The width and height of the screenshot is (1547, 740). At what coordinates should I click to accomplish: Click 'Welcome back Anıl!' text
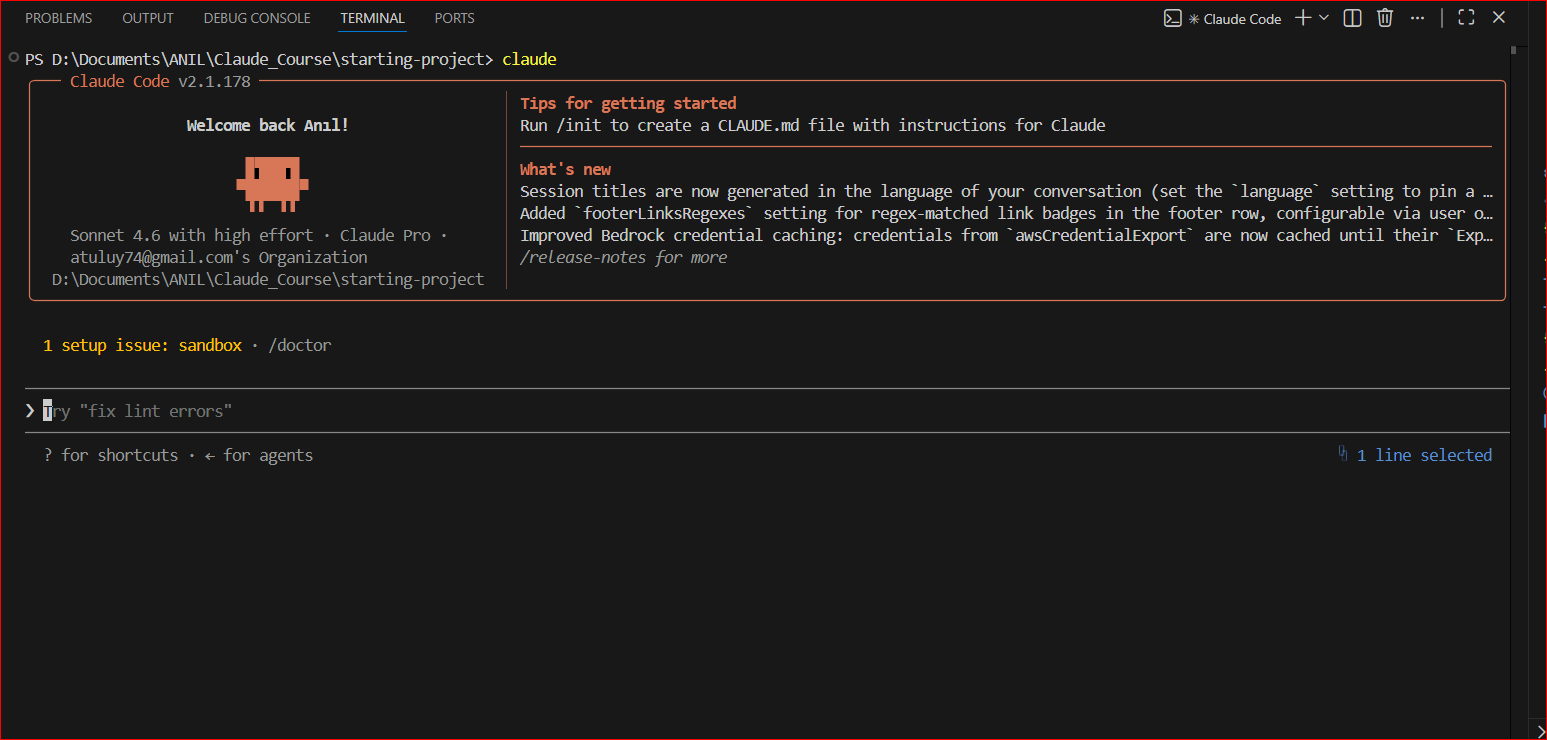[268, 125]
